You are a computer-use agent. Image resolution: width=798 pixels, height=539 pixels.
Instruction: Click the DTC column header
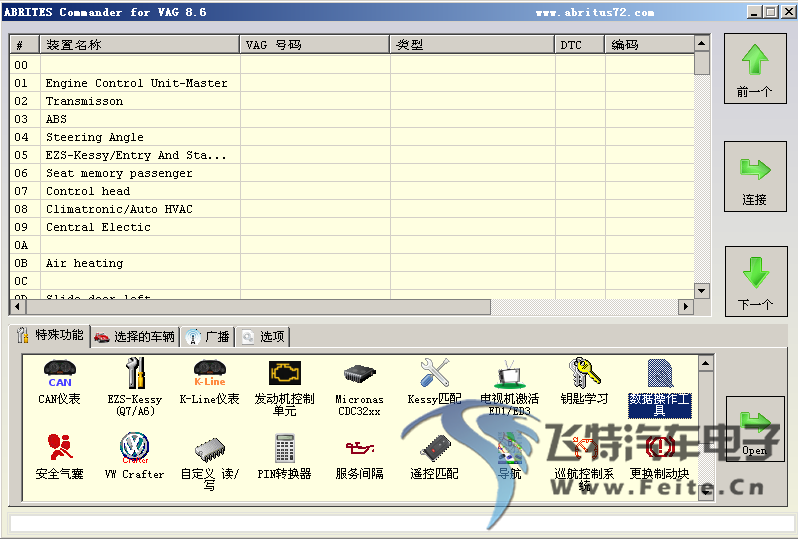tap(580, 45)
